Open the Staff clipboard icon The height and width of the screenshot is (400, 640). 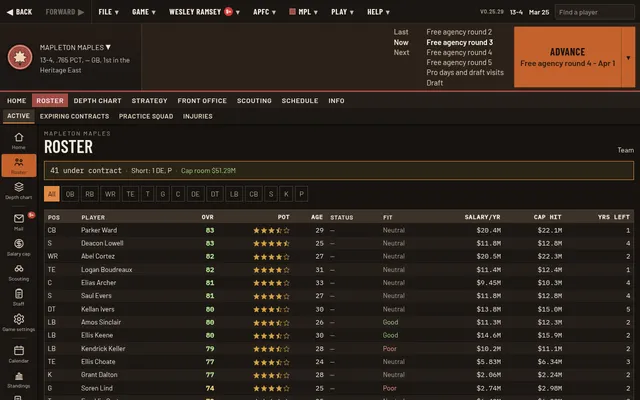pos(19,293)
